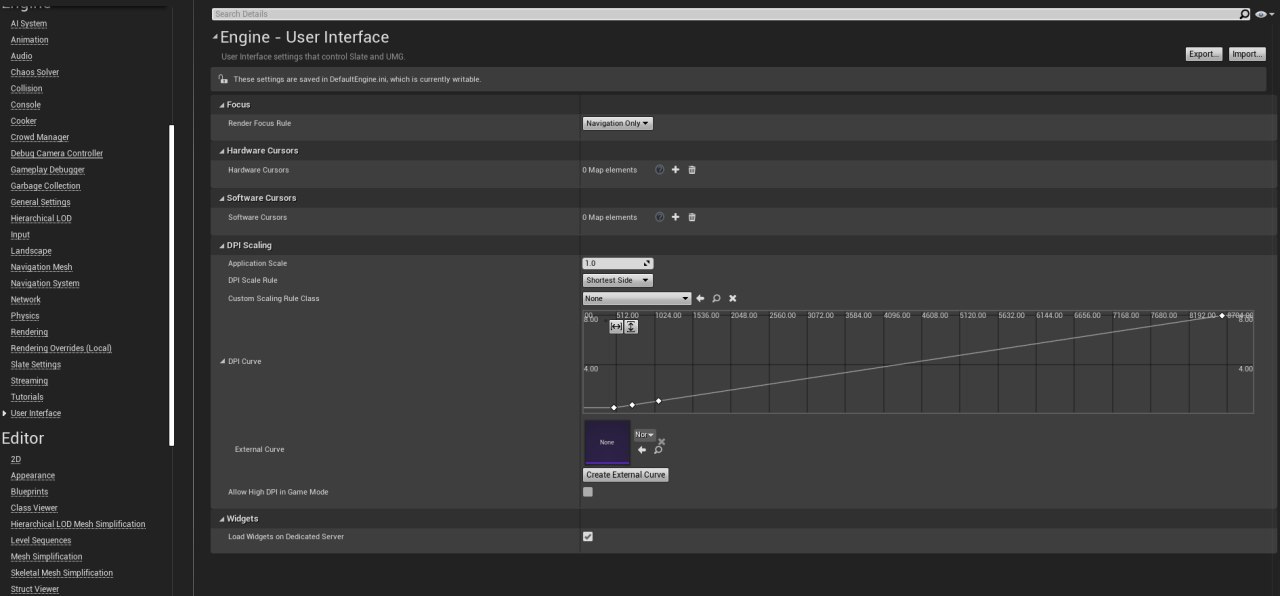The height and width of the screenshot is (596, 1280).
Task: Open Gameplay Debugger settings
Action: click(x=48, y=170)
